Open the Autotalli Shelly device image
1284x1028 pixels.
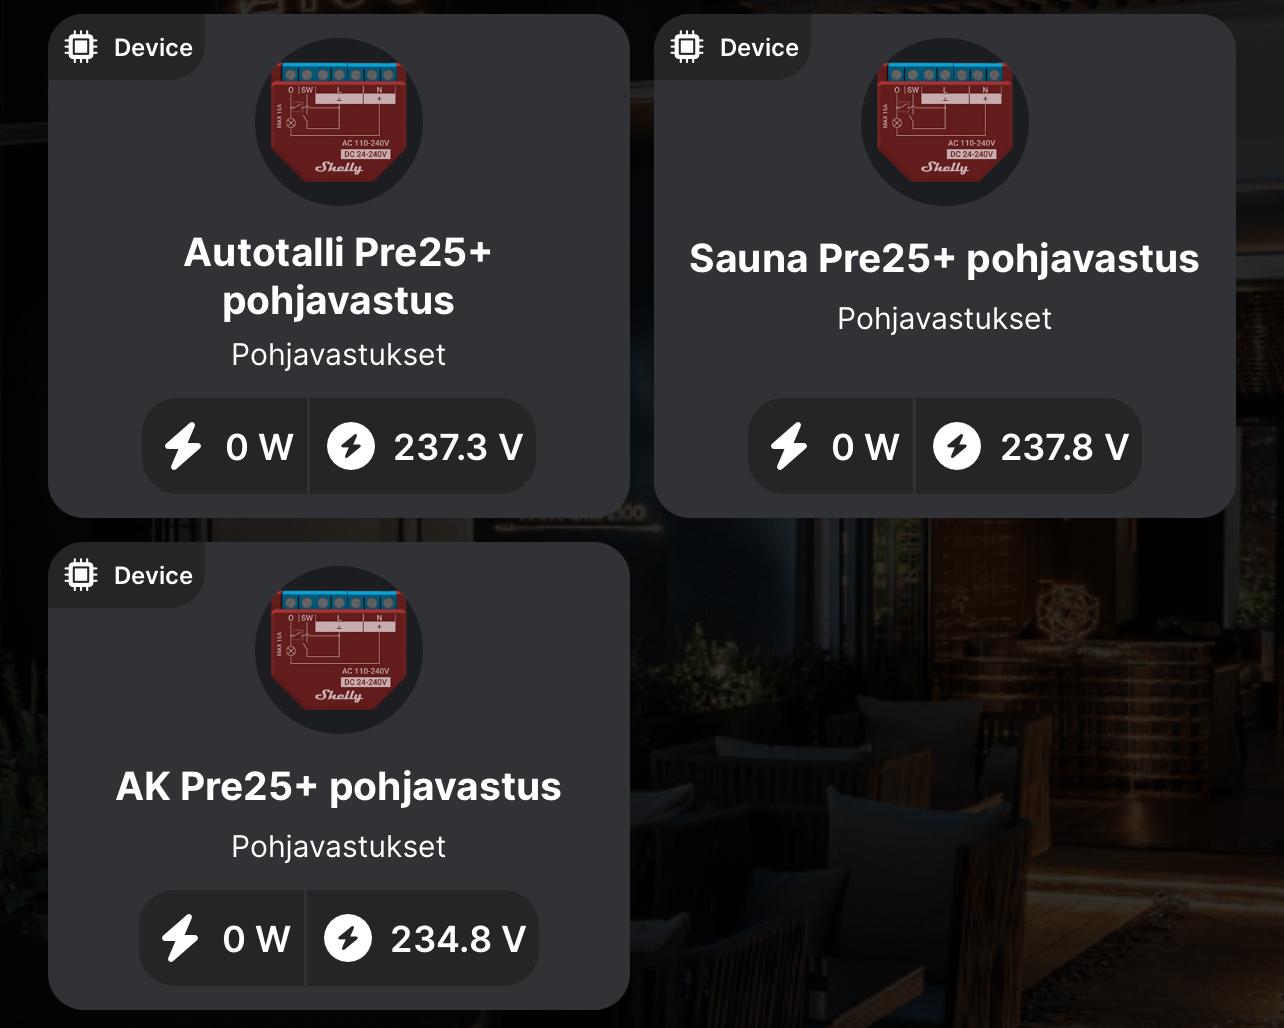[339, 123]
